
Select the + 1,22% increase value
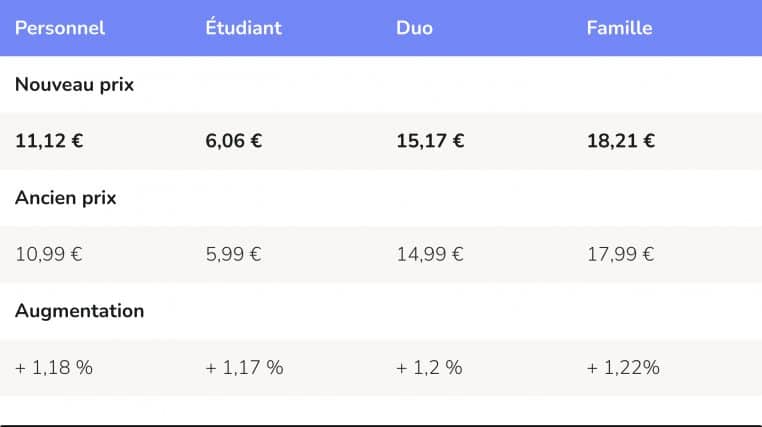[x=623, y=368]
